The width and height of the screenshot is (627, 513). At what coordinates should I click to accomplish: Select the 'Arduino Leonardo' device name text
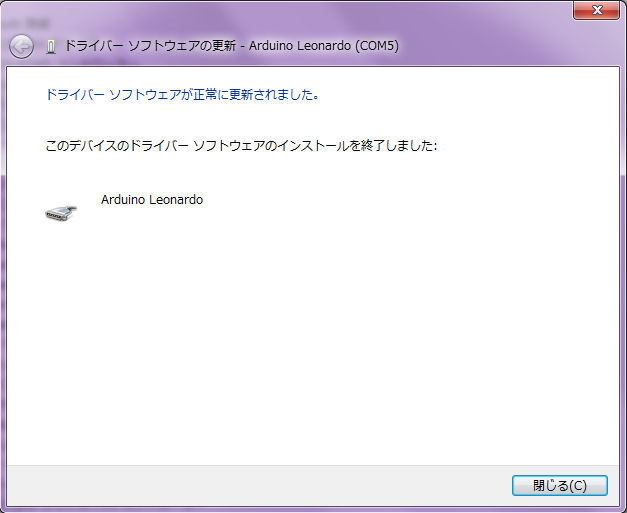coord(152,200)
